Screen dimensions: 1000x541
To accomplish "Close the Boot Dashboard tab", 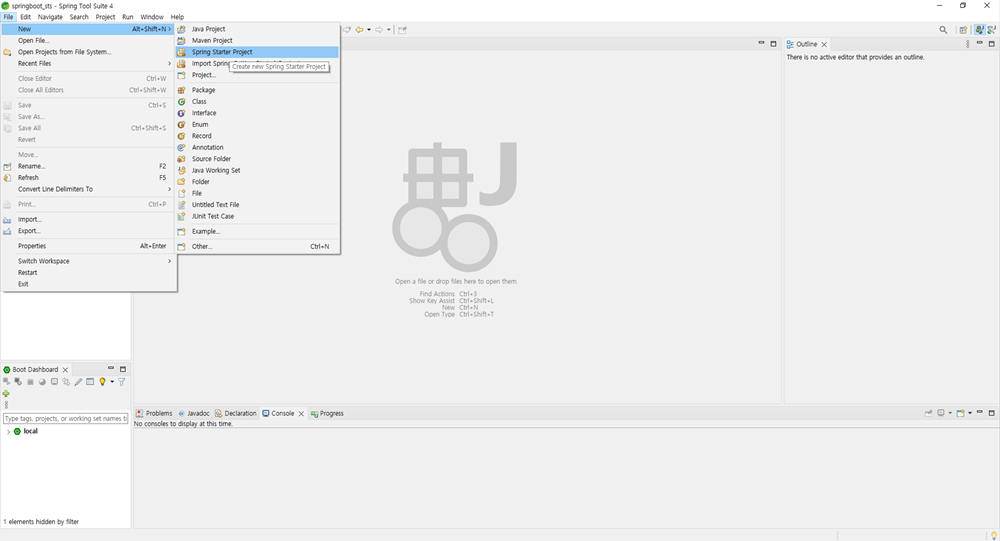I will point(65,370).
